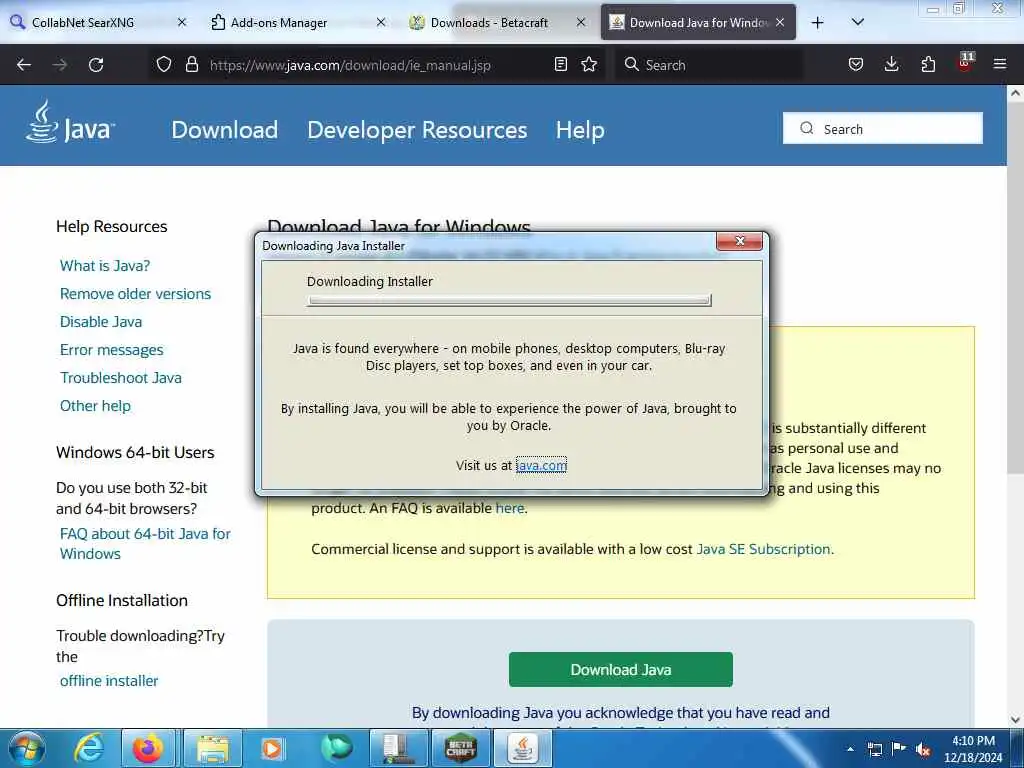Close the Download Java for Windows tab
1024x768 pixels.
pyautogui.click(x=780, y=22)
